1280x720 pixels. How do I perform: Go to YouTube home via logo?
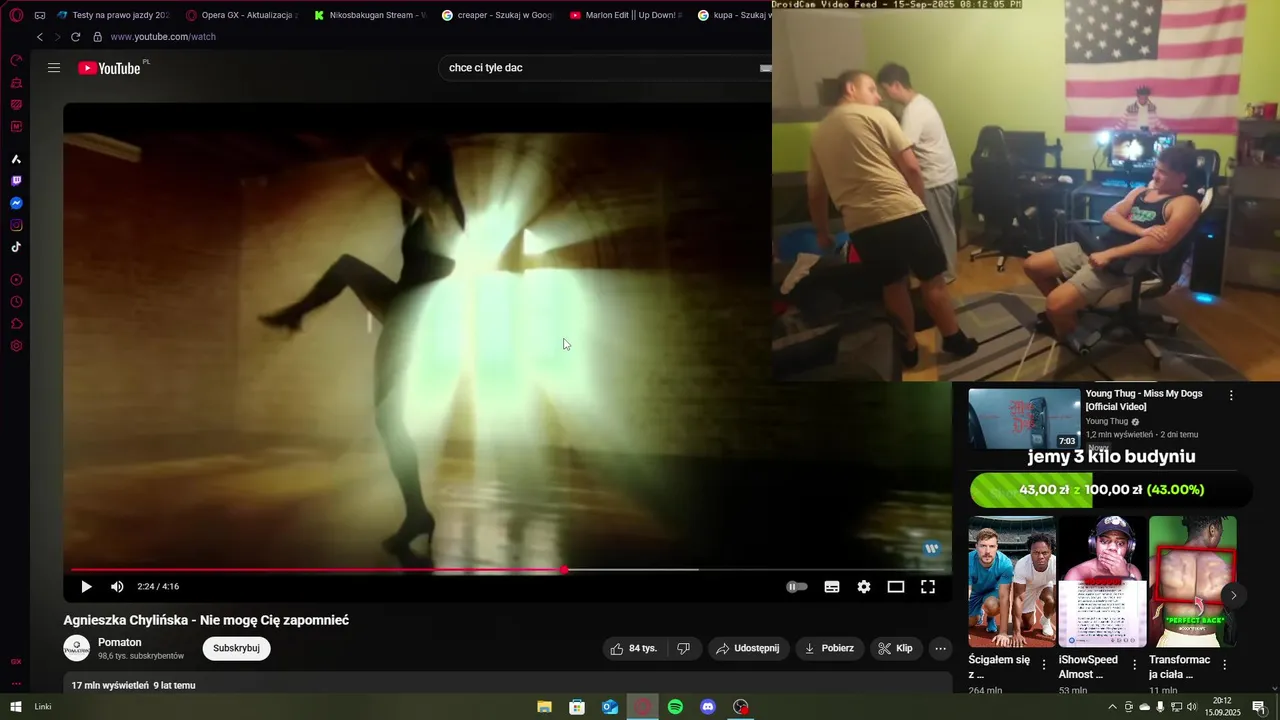pyautogui.click(x=110, y=68)
